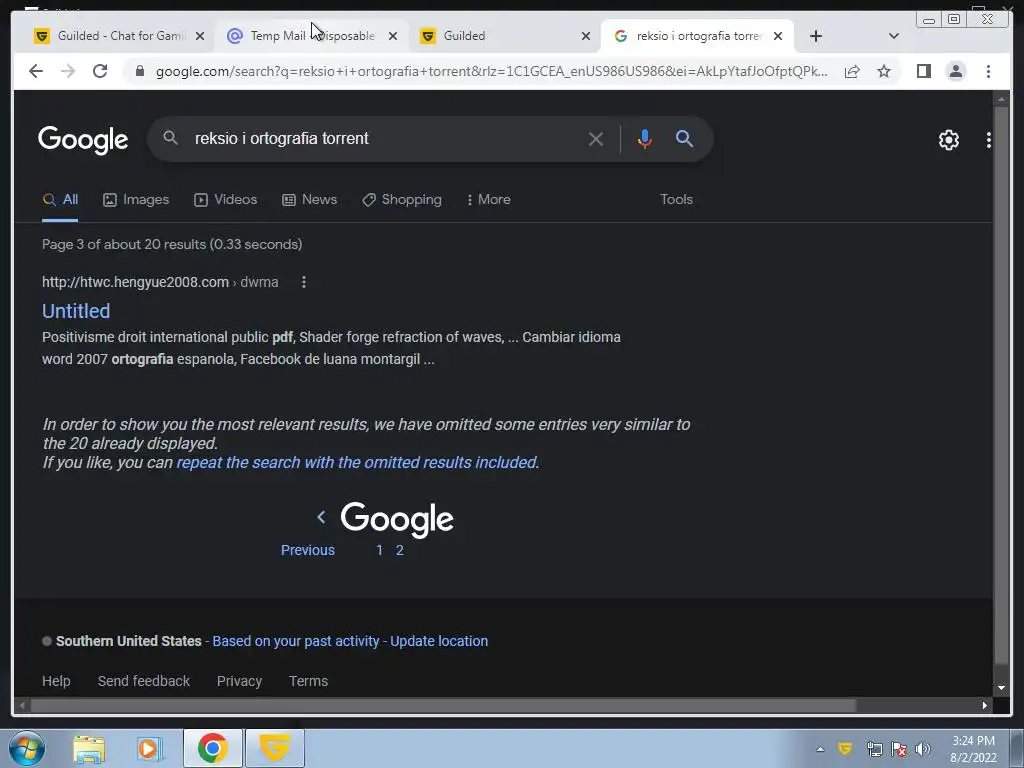Open the Privacy footer link
The width and height of the screenshot is (1024, 768).
[x=239, y=681]
